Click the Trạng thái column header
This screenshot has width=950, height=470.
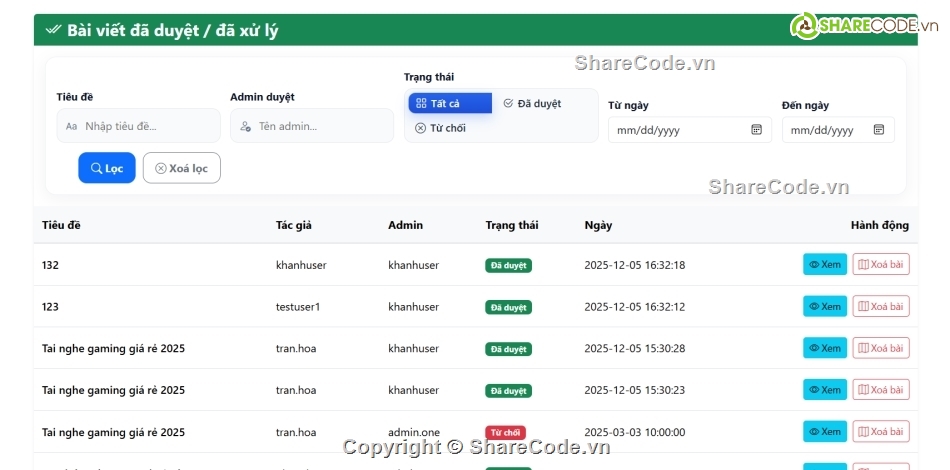tap(512, 225)
